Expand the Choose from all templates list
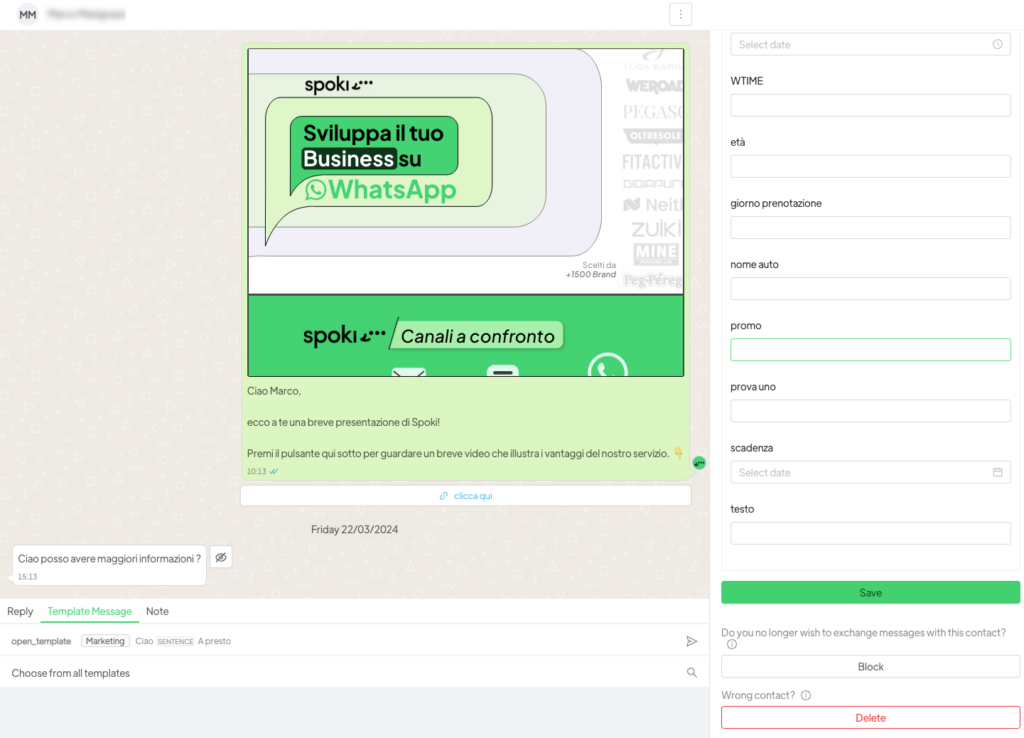 [x=340, y=673]
